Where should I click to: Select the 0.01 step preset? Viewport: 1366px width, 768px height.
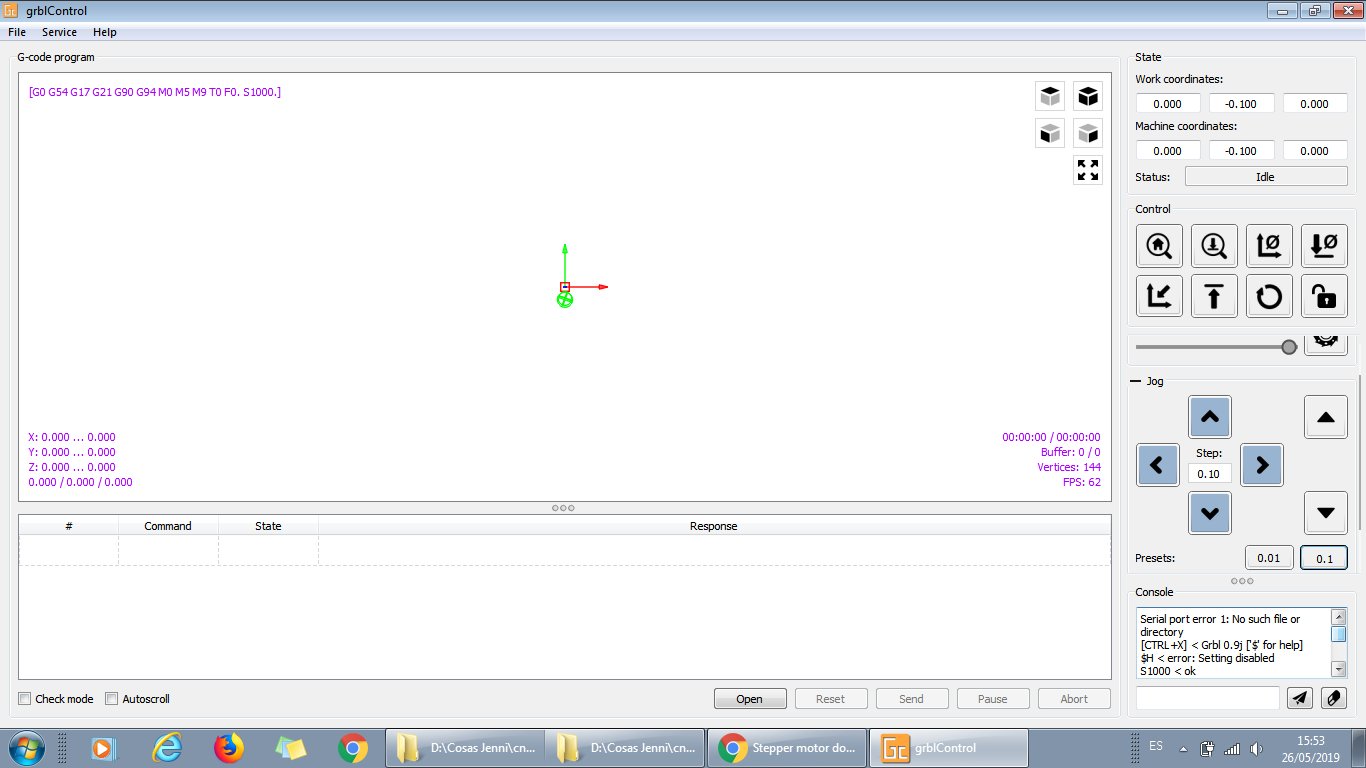pos(1269,558)
